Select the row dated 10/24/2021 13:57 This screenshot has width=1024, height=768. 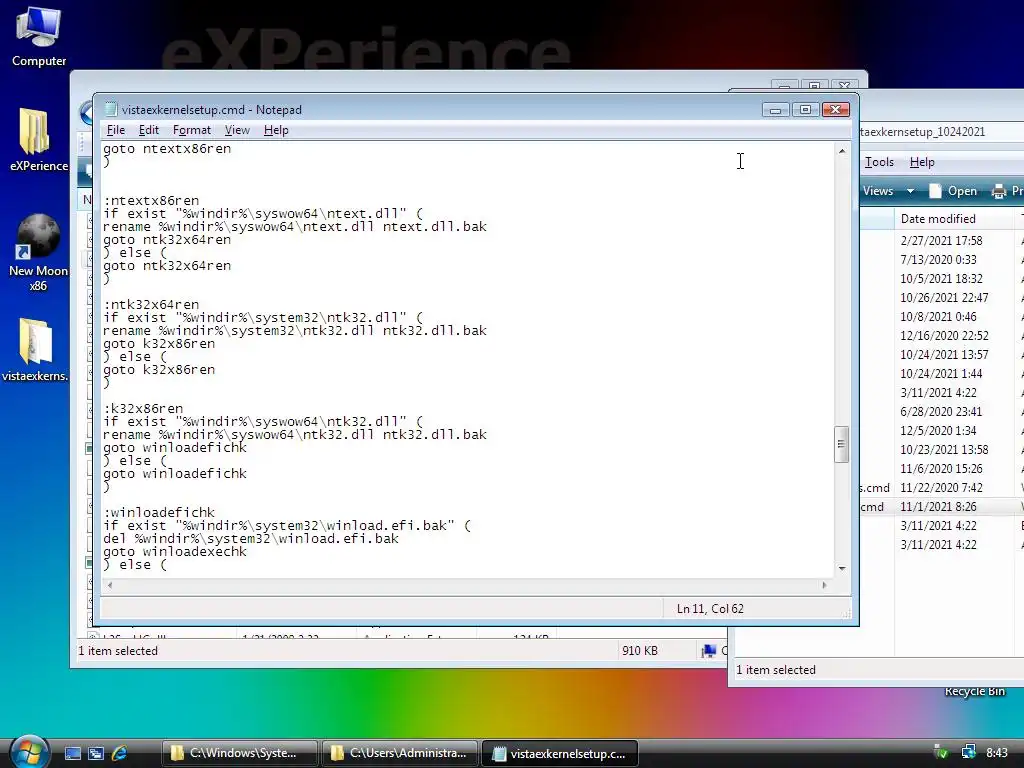tap(944, 354)
